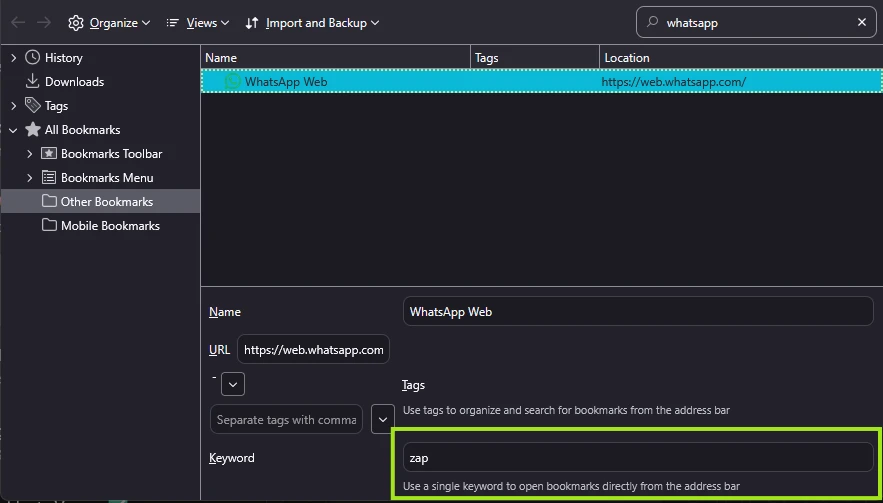The width and height of the screenshot is (883, 503).
Task: Sort by the Location column header
Action: click(741, 57)
